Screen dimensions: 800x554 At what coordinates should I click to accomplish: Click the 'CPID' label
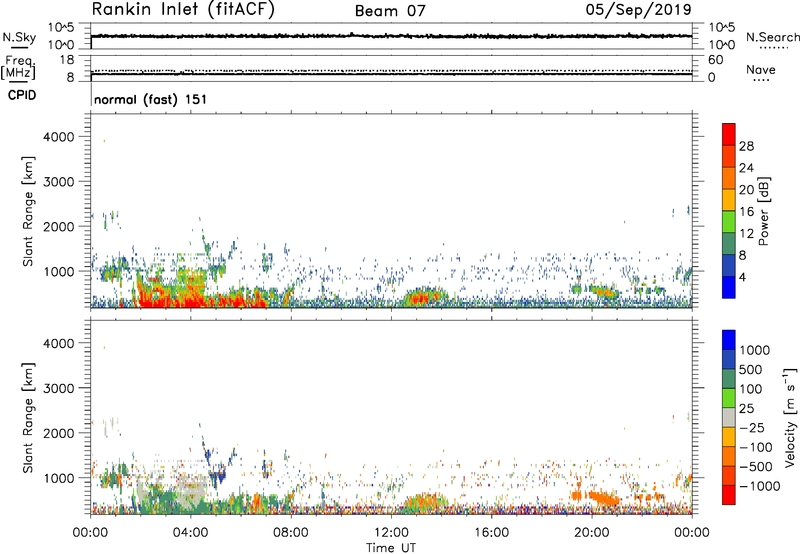click(22, 95)
